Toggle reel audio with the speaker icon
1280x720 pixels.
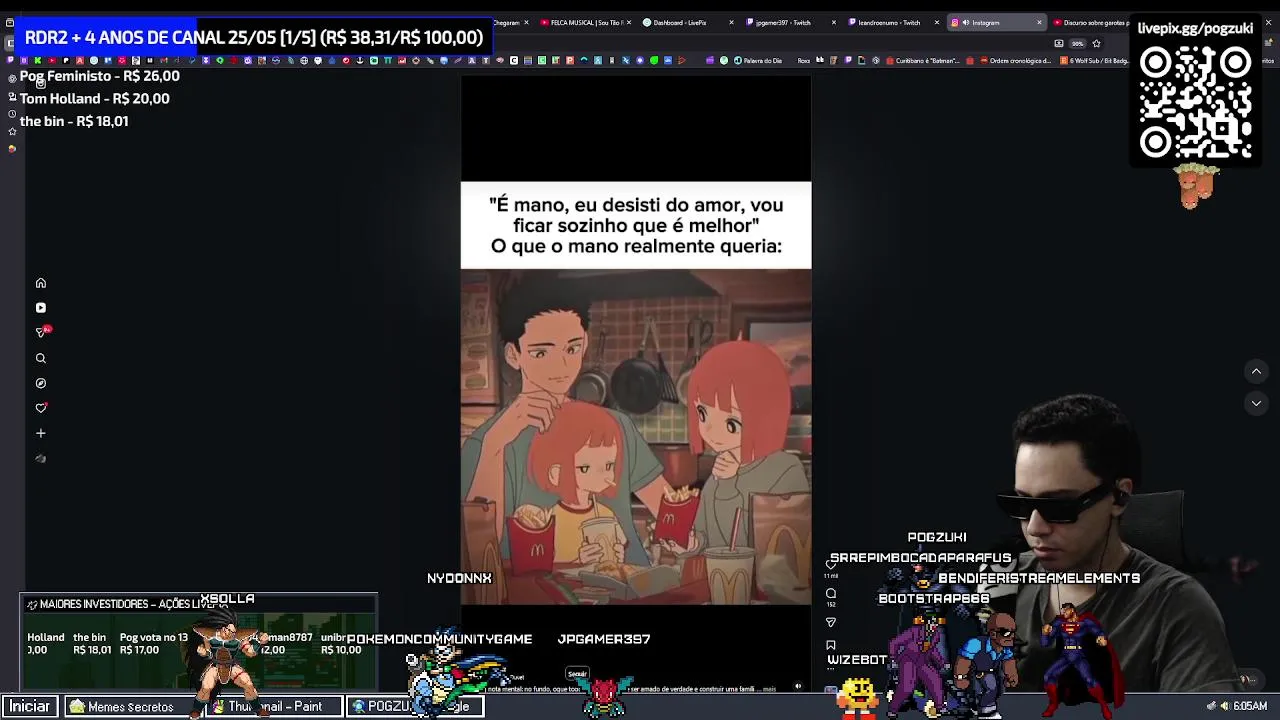798,686
